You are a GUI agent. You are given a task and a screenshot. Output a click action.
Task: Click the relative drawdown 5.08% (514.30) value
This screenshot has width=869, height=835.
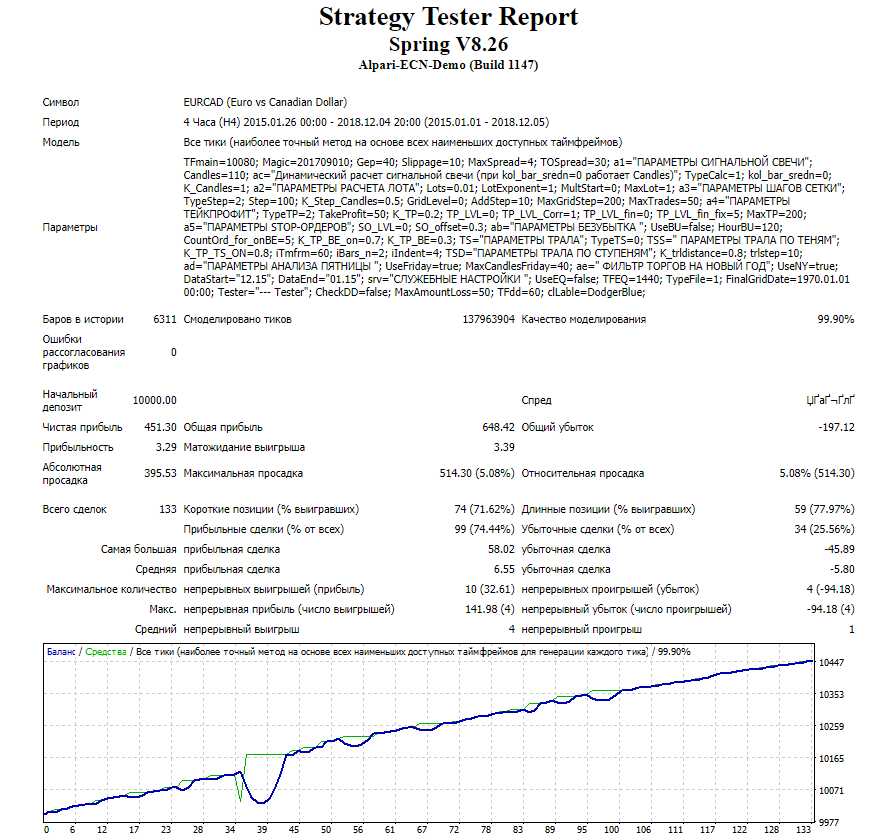click(x=816, y=473)
